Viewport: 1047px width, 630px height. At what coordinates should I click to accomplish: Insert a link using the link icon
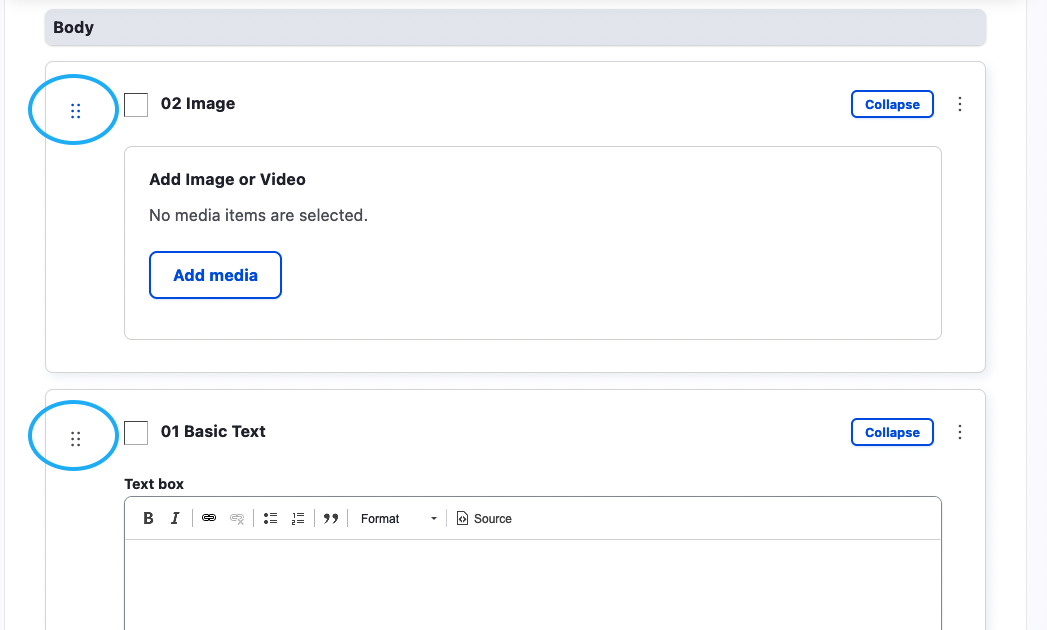point(209,518)
